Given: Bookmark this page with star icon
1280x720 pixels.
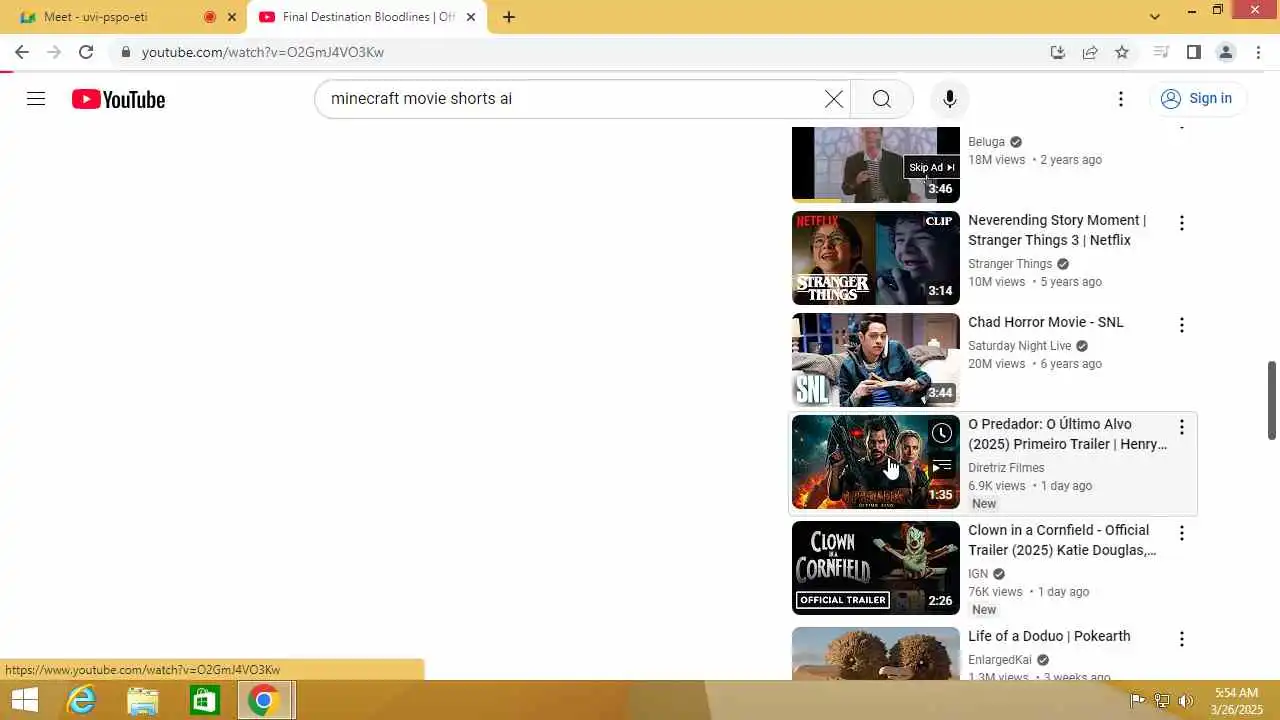Looking at the screenshot, I should point(1122,52).
